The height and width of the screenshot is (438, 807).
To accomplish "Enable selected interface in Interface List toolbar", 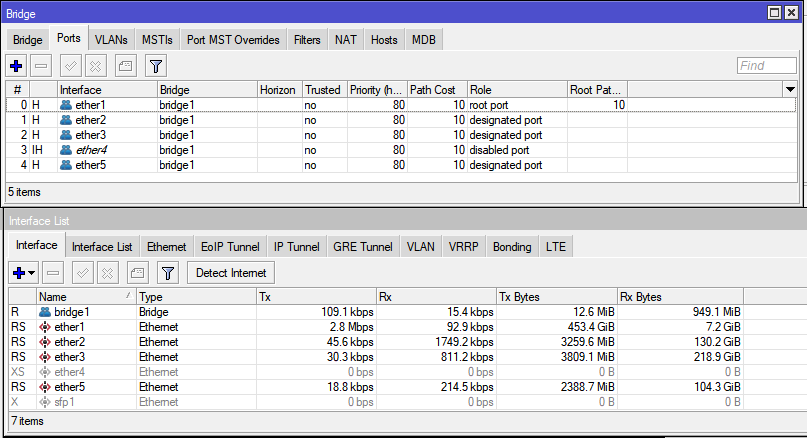I will pyautogui.click(x=82, y=273).
